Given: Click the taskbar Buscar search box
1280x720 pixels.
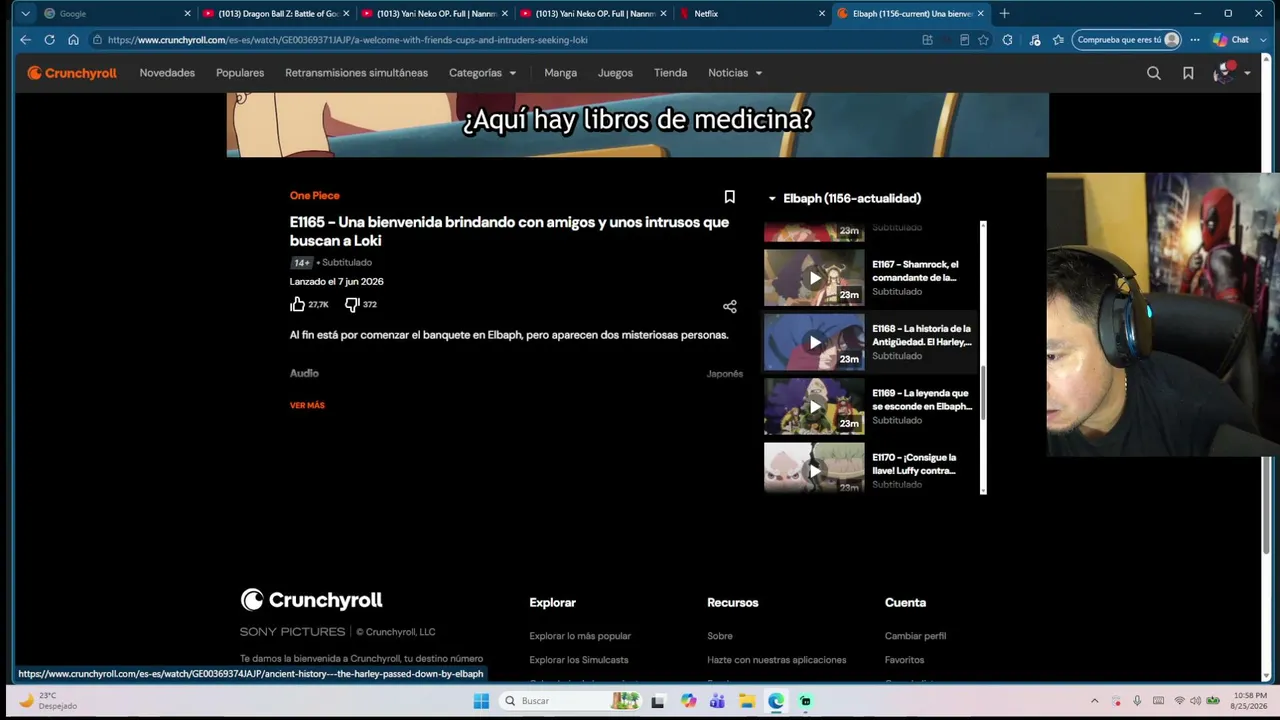Looking at the screenshot, I should tap(570, 701).
